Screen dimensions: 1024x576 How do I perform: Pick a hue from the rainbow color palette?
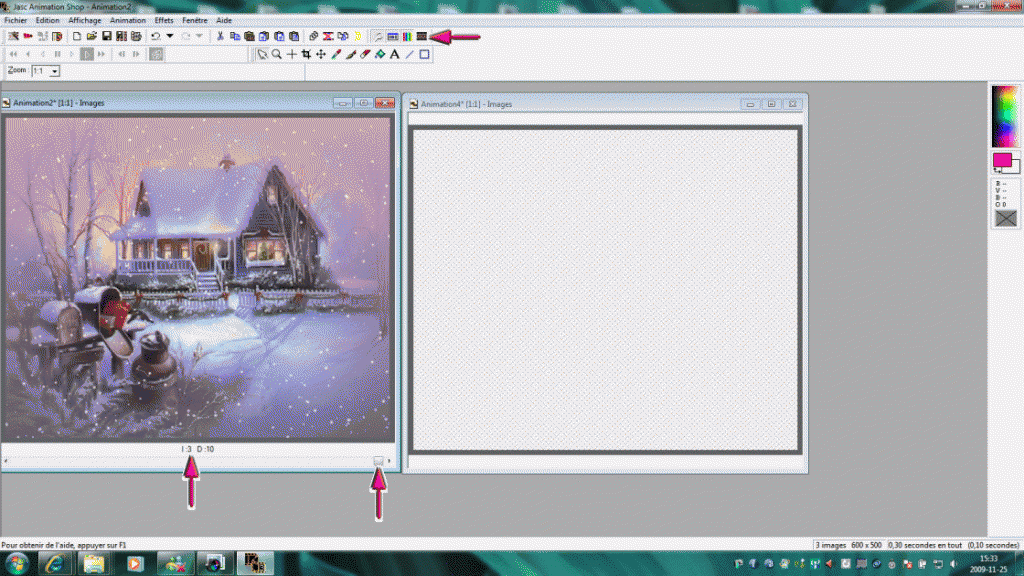(x=1005, y=116)
